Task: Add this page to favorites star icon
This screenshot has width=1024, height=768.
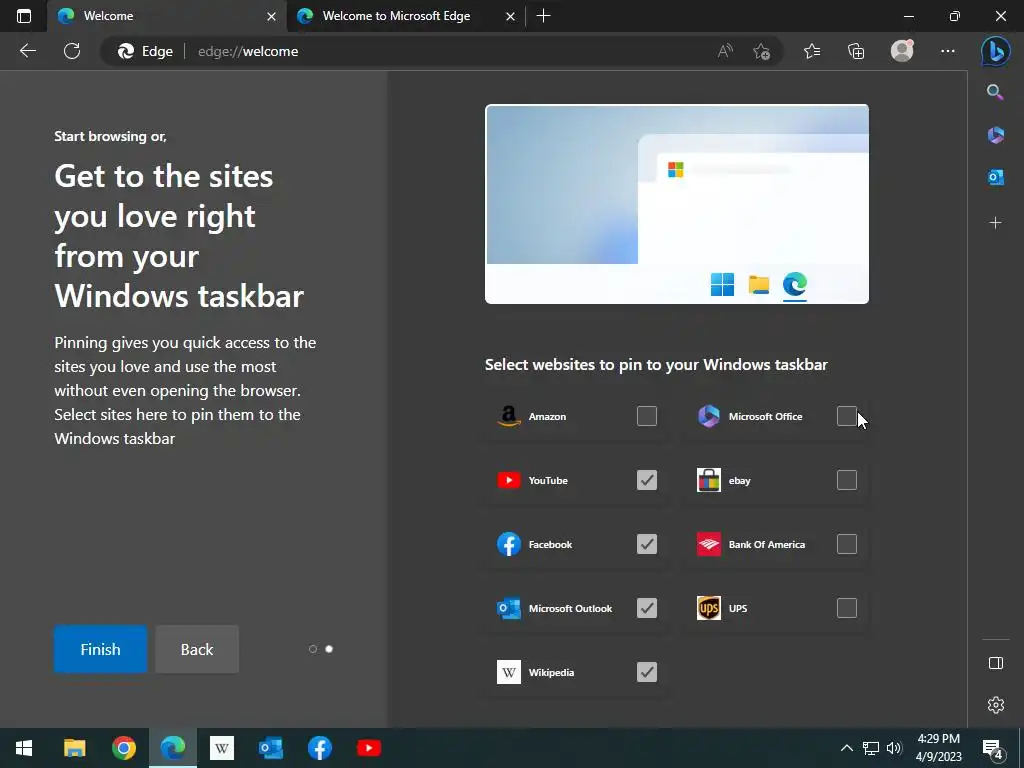Action: (761, 51)
